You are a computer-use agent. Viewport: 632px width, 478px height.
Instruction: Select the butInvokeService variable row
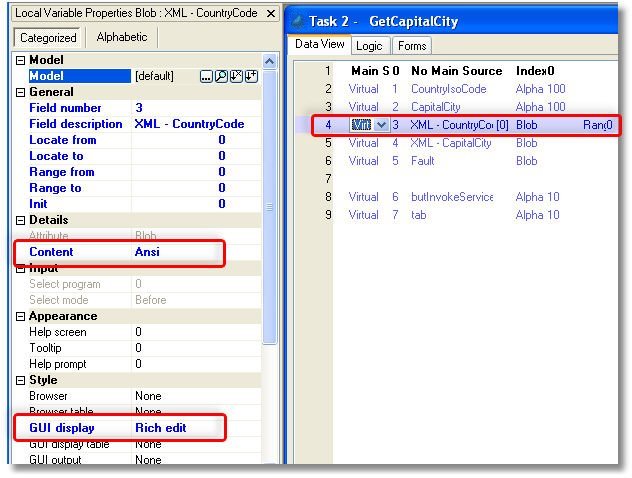coord(452,197)
